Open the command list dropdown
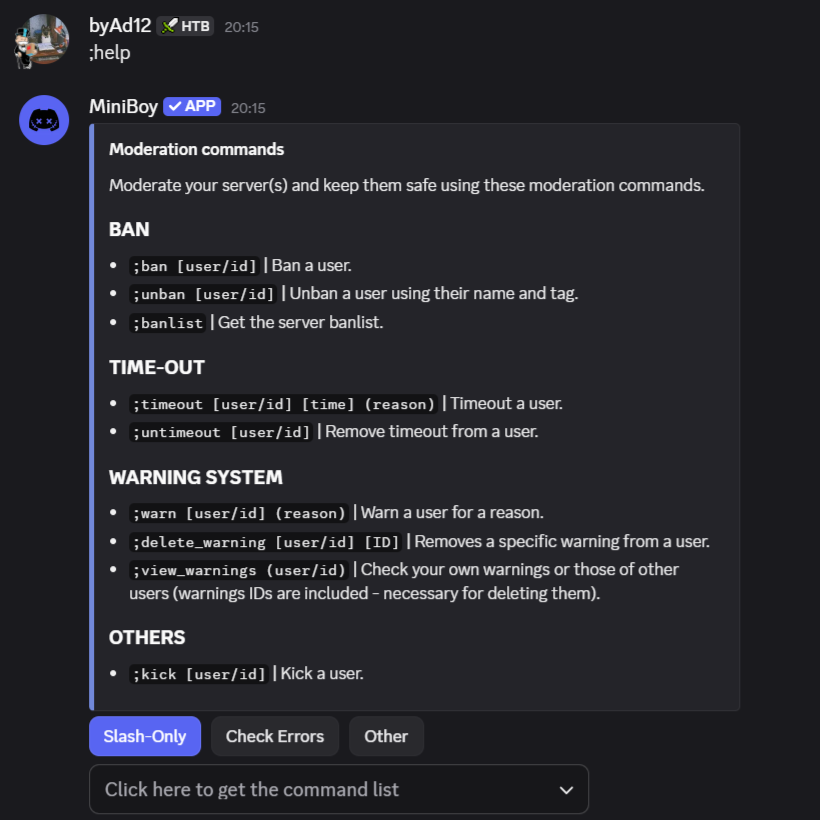The width and height of the screenshot is (820, 820). (338, 790)
